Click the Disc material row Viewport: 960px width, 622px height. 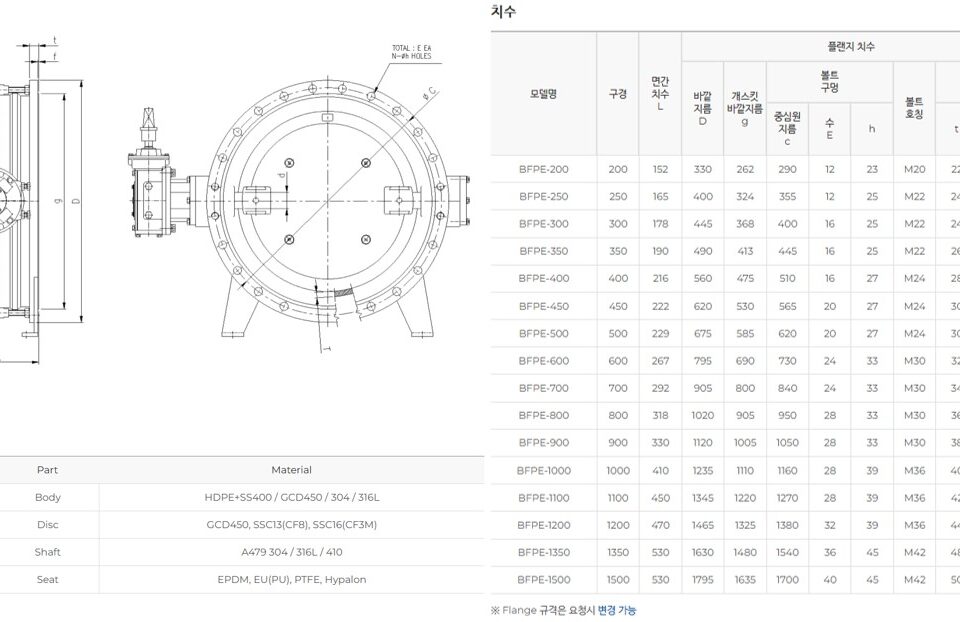(x=291, y=525)
